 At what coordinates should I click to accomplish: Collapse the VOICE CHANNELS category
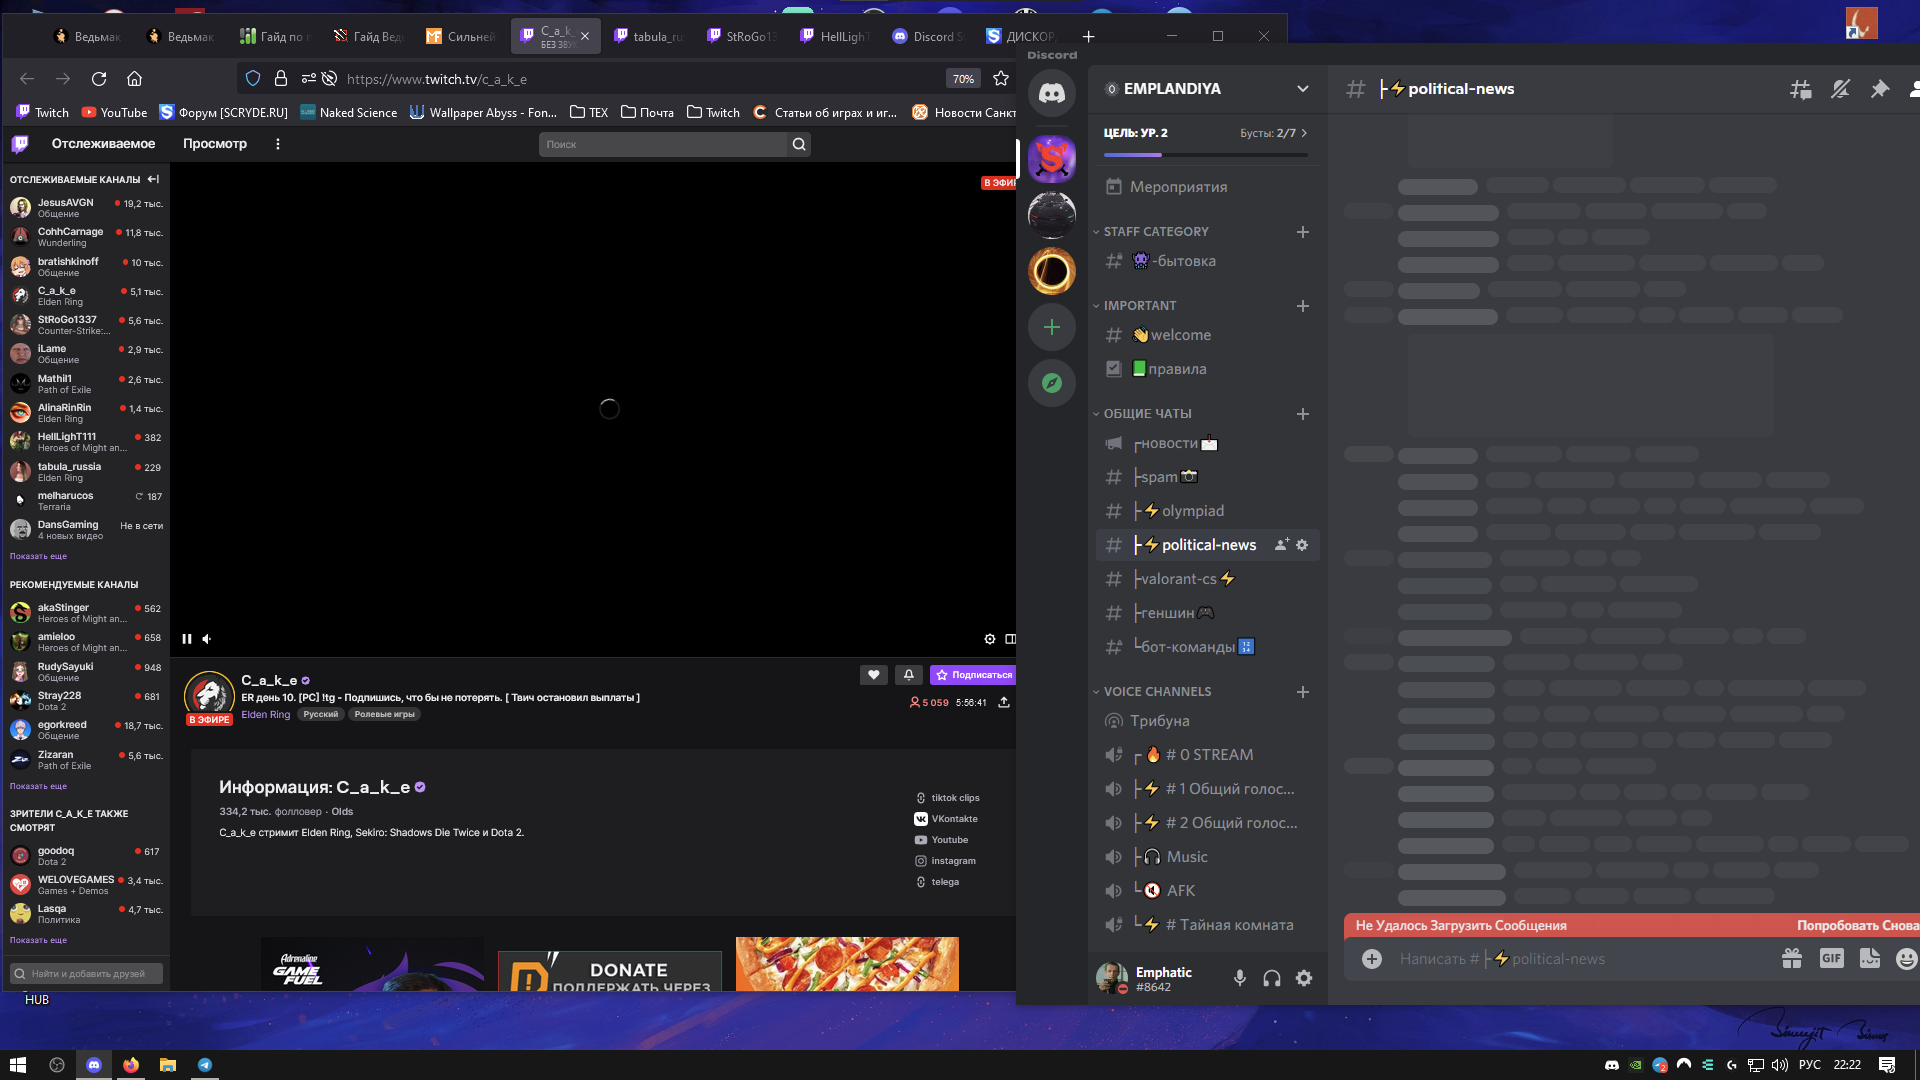point(1156,691)
